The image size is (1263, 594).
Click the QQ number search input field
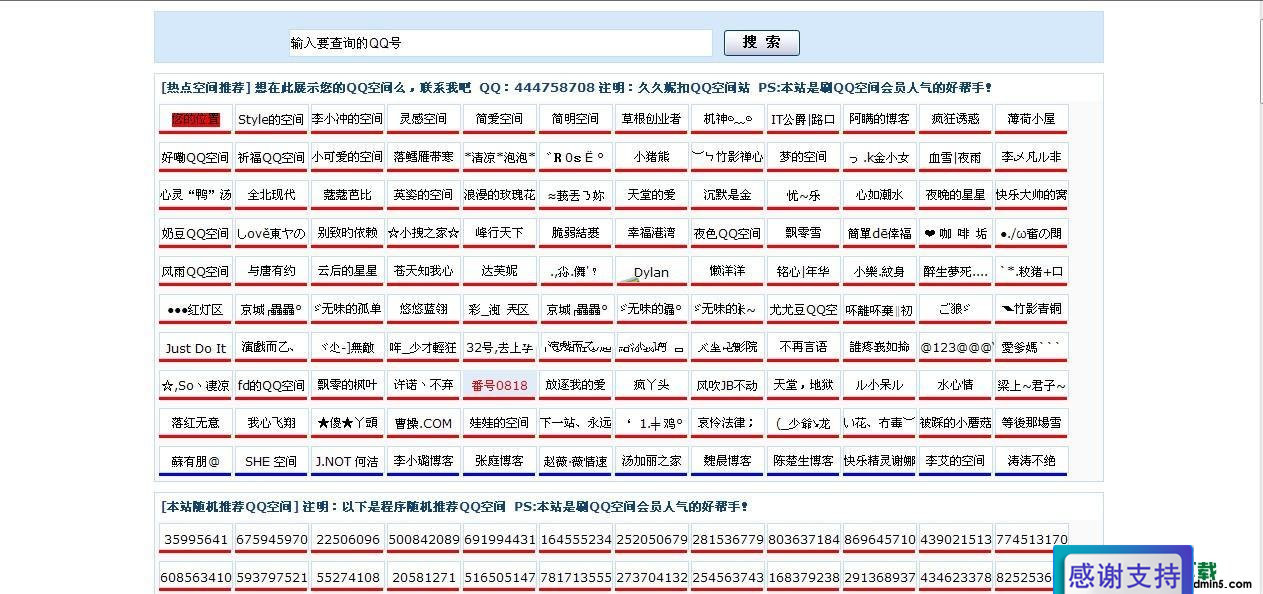pyautogui.click(x=500, y=43)
